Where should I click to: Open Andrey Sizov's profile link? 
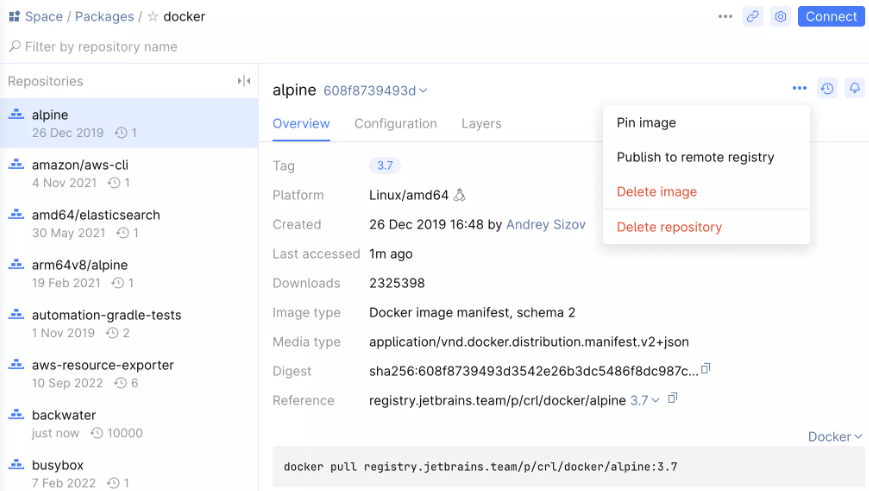point(545,225)
